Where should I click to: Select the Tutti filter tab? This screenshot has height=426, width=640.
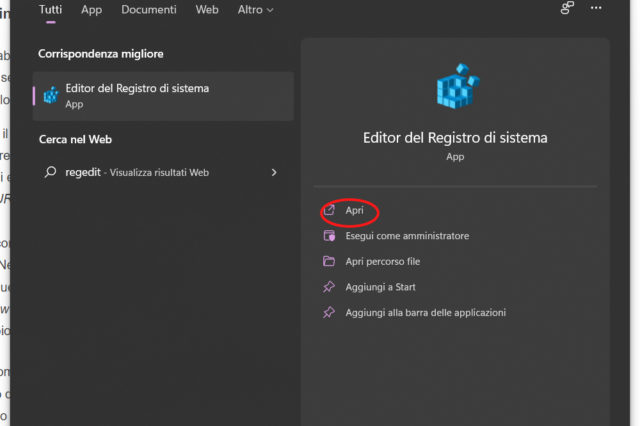click(x=50, y=9)
